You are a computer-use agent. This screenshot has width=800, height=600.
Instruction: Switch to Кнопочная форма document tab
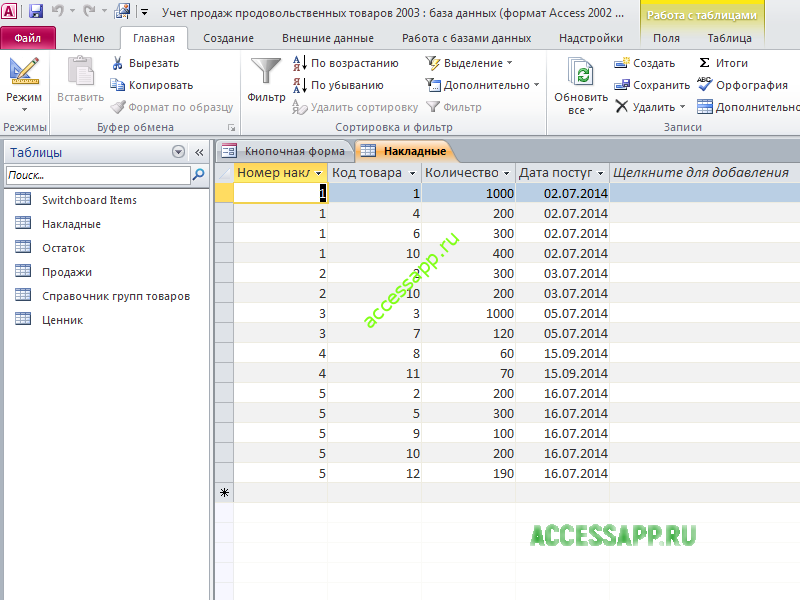(284, 151)
